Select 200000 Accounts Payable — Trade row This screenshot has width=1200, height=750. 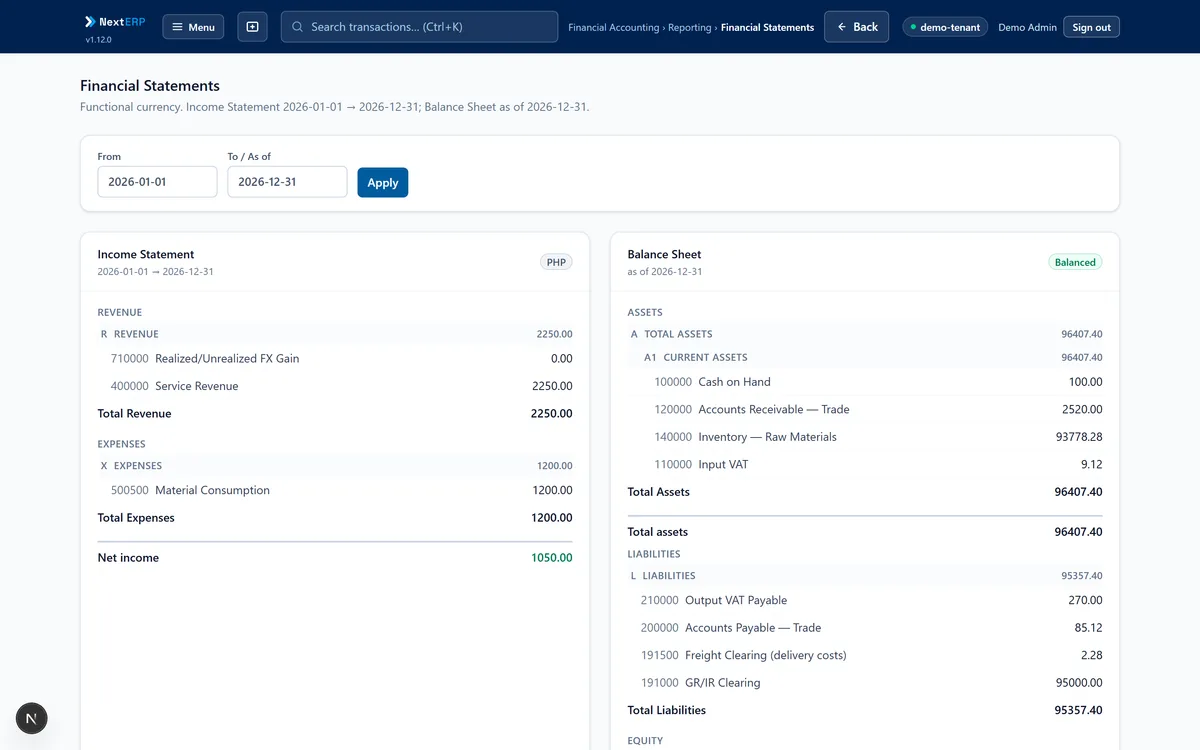click(865, 628)
